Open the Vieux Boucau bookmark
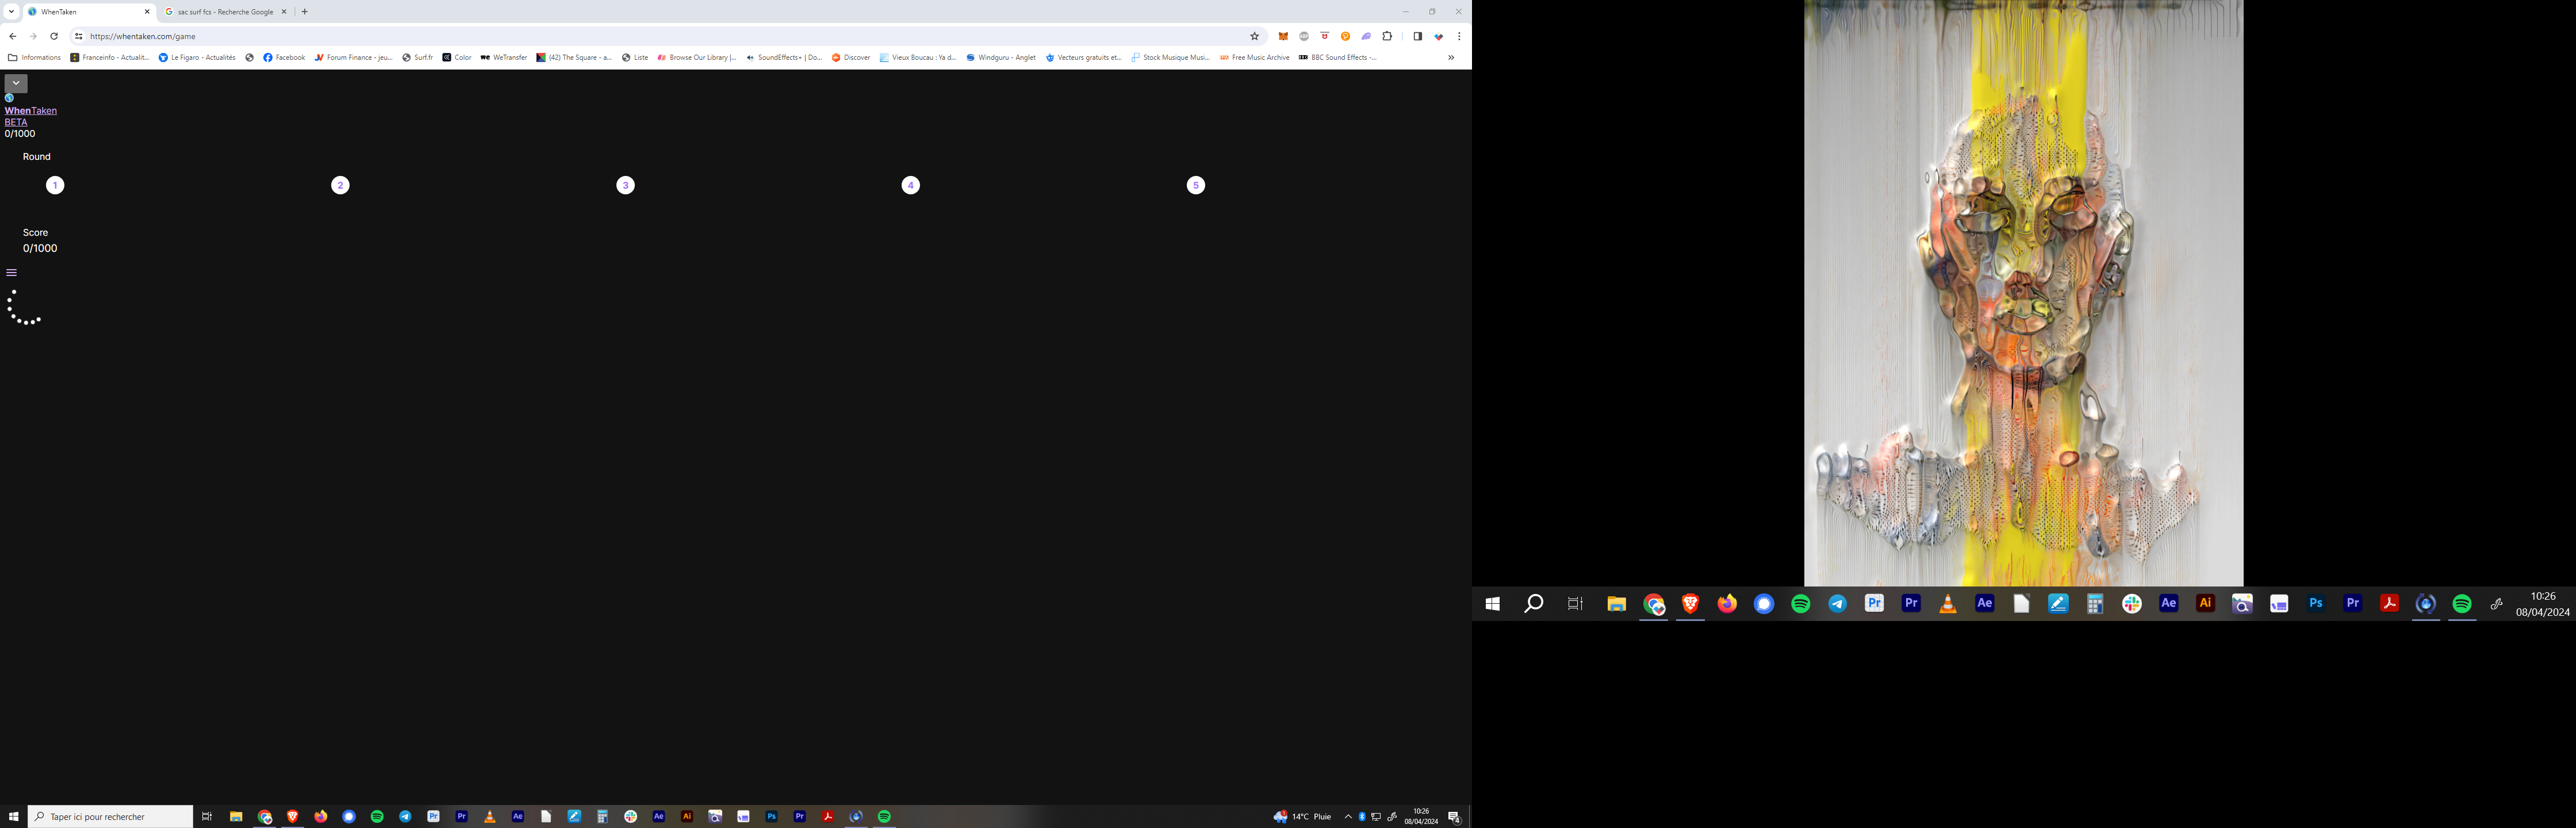Screen dimensions: 2576x828 pyautogui.click(x=918, y=57)
